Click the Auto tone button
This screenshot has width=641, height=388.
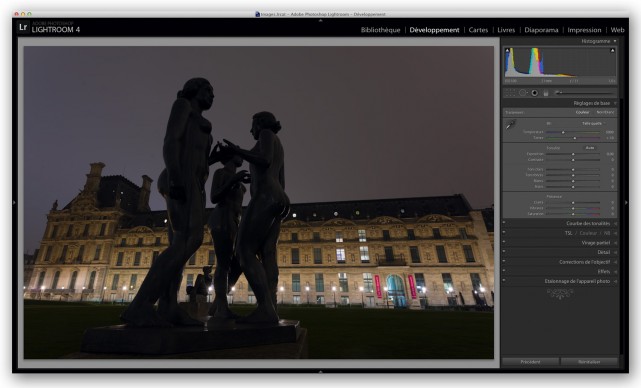(589, 148)
